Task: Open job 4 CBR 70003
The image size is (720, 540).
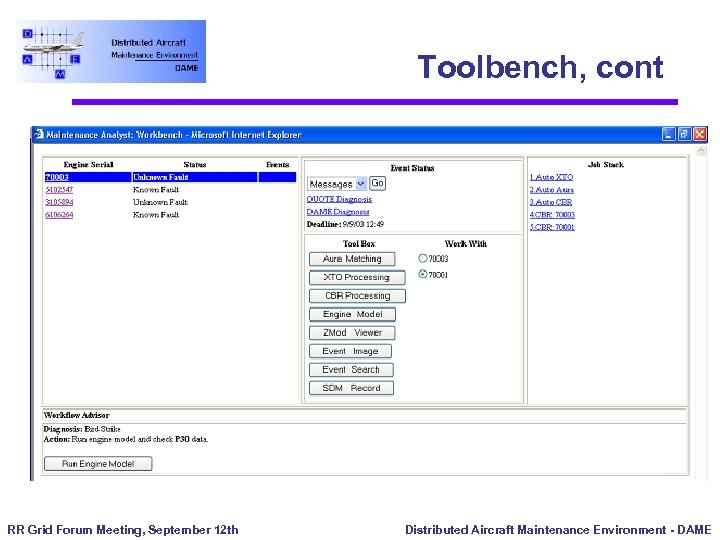Action: [x=552, y=214]
